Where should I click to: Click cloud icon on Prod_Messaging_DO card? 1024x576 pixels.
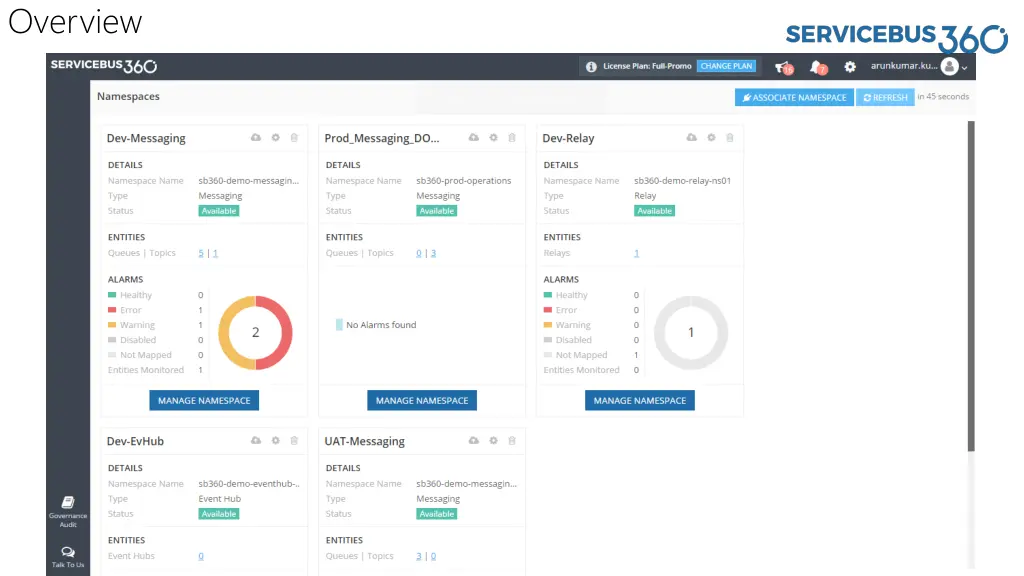point(473,137)
